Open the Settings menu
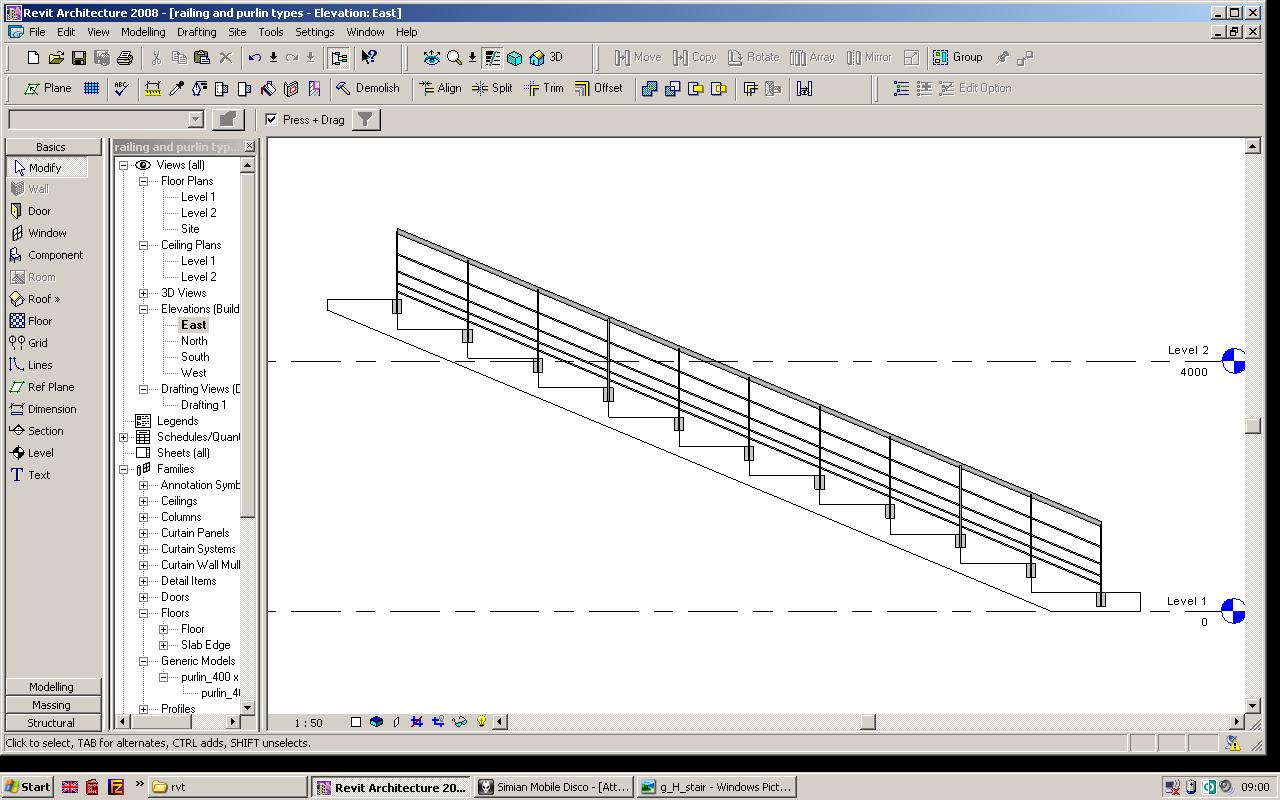Image resolution: width=1280 pixels, height=800 pixels. tap(314, 32)
